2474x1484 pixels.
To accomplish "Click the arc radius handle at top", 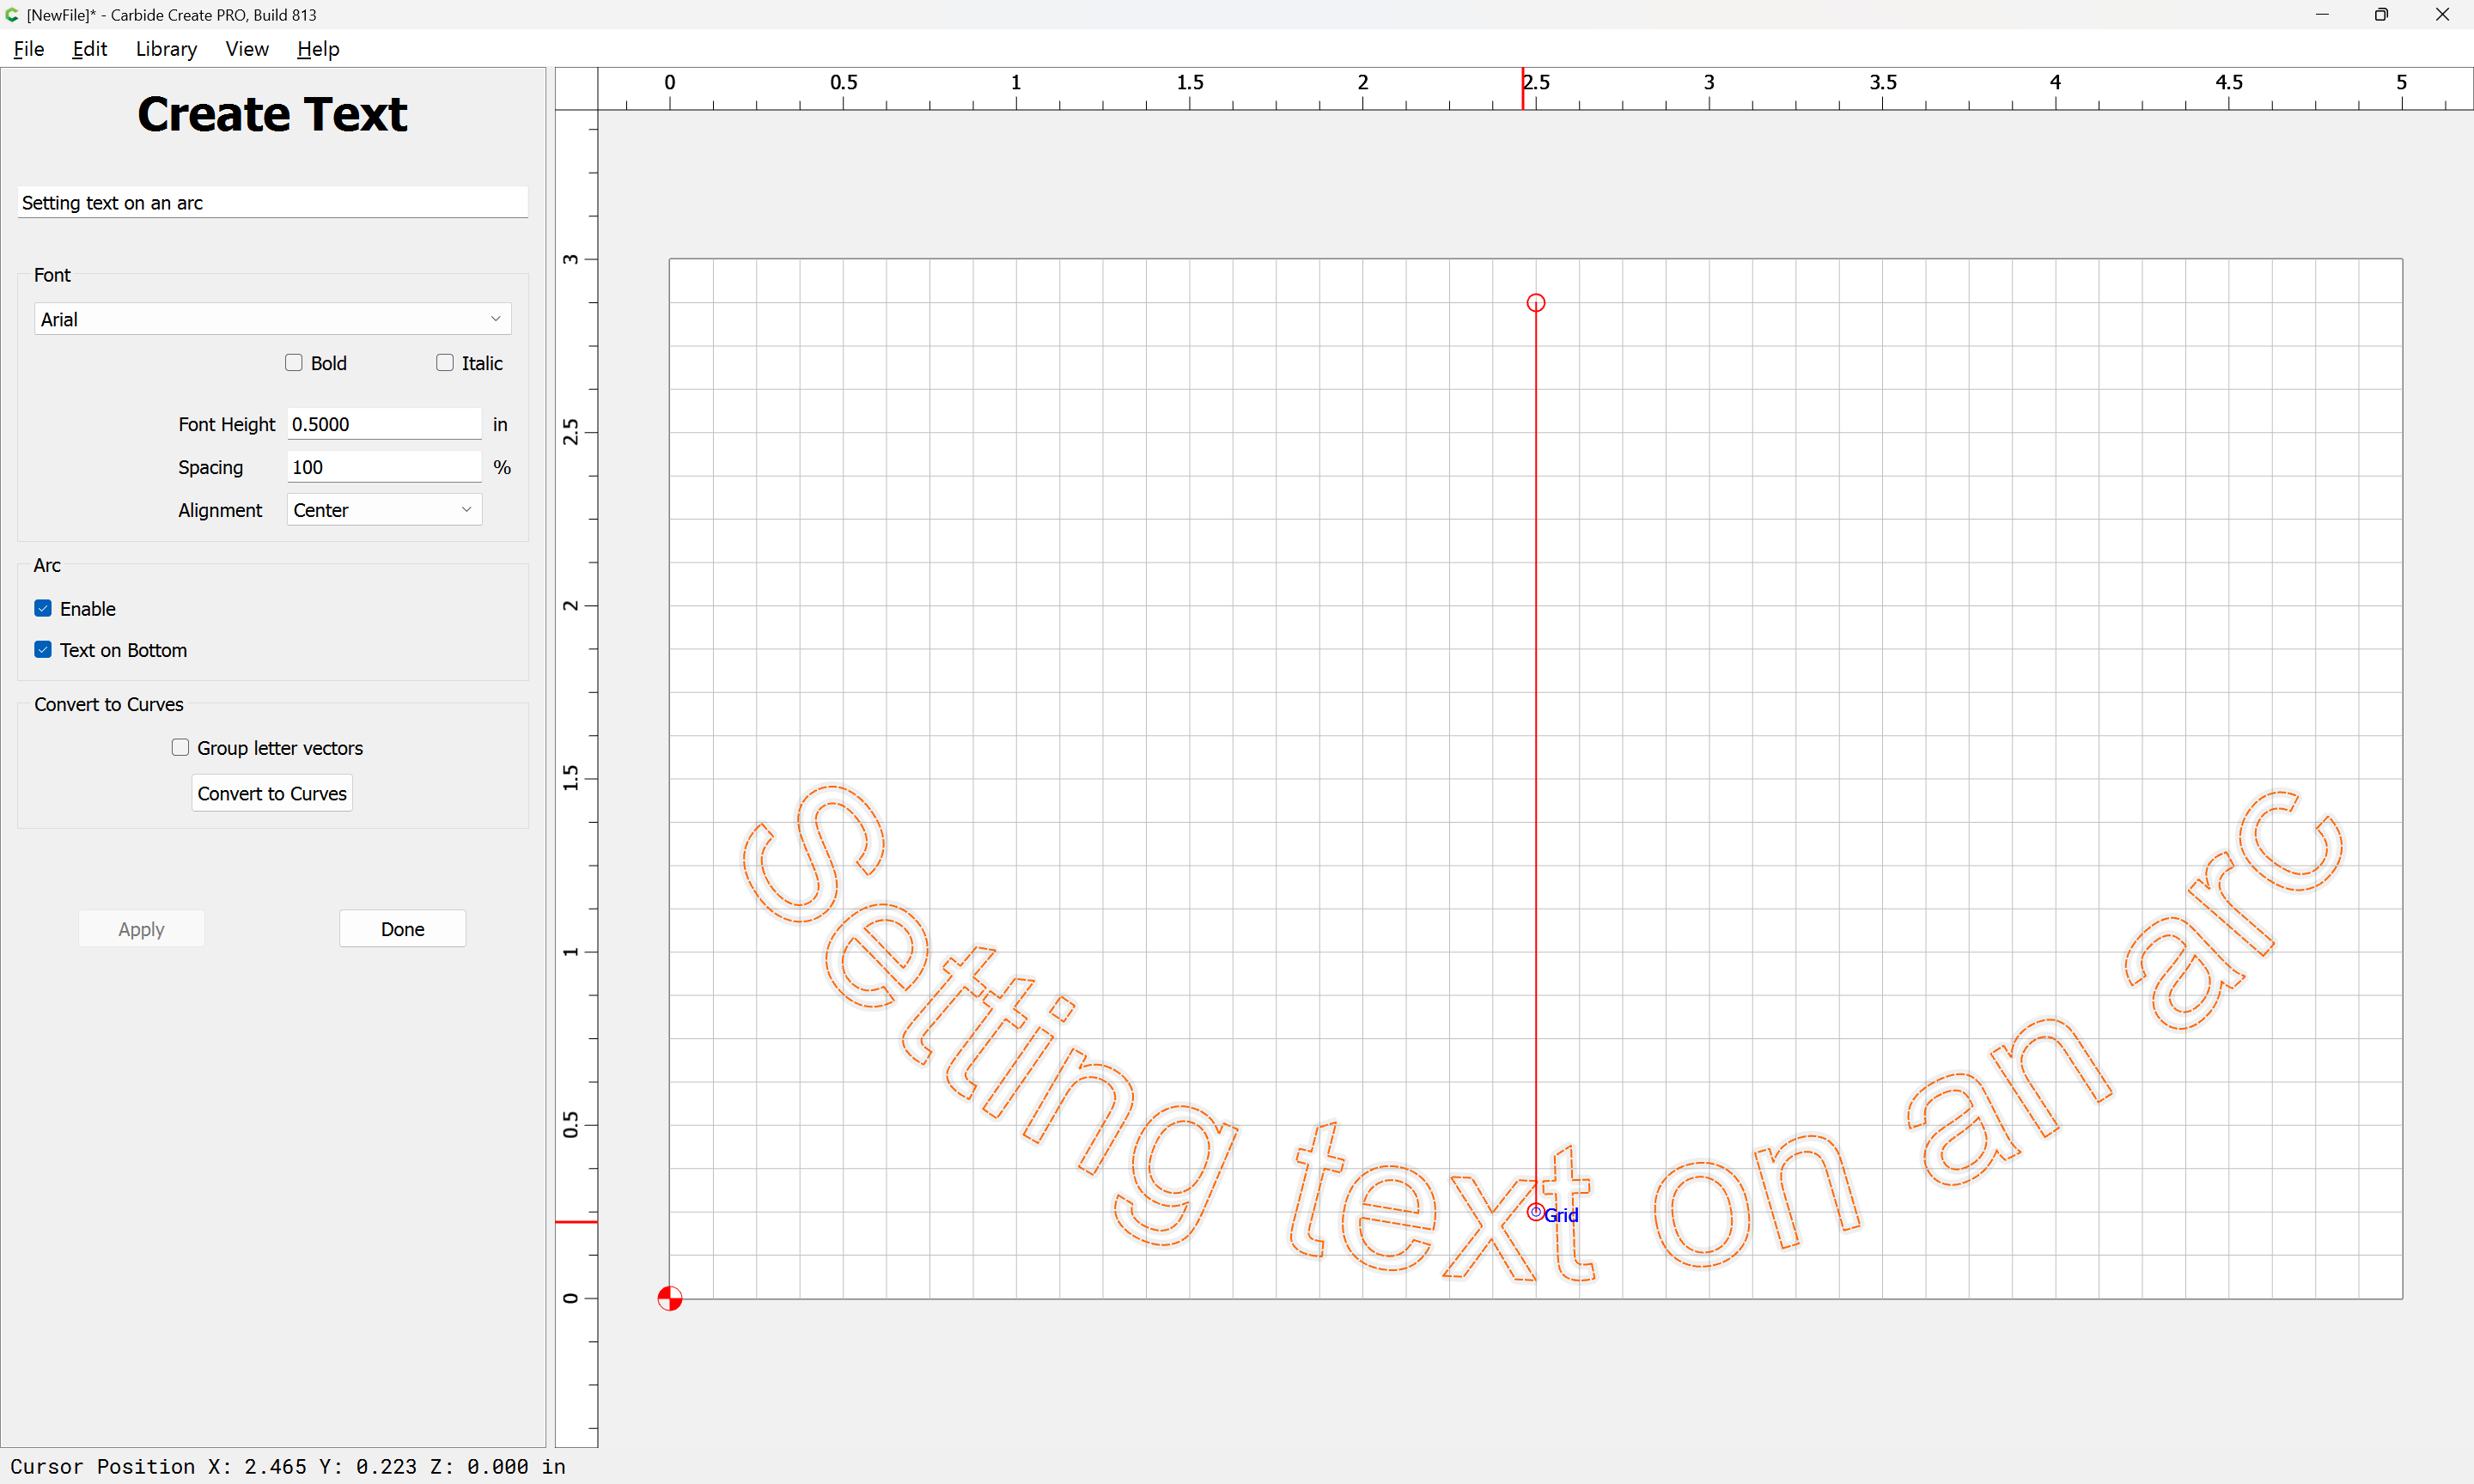I will [x=1536, y=303].
